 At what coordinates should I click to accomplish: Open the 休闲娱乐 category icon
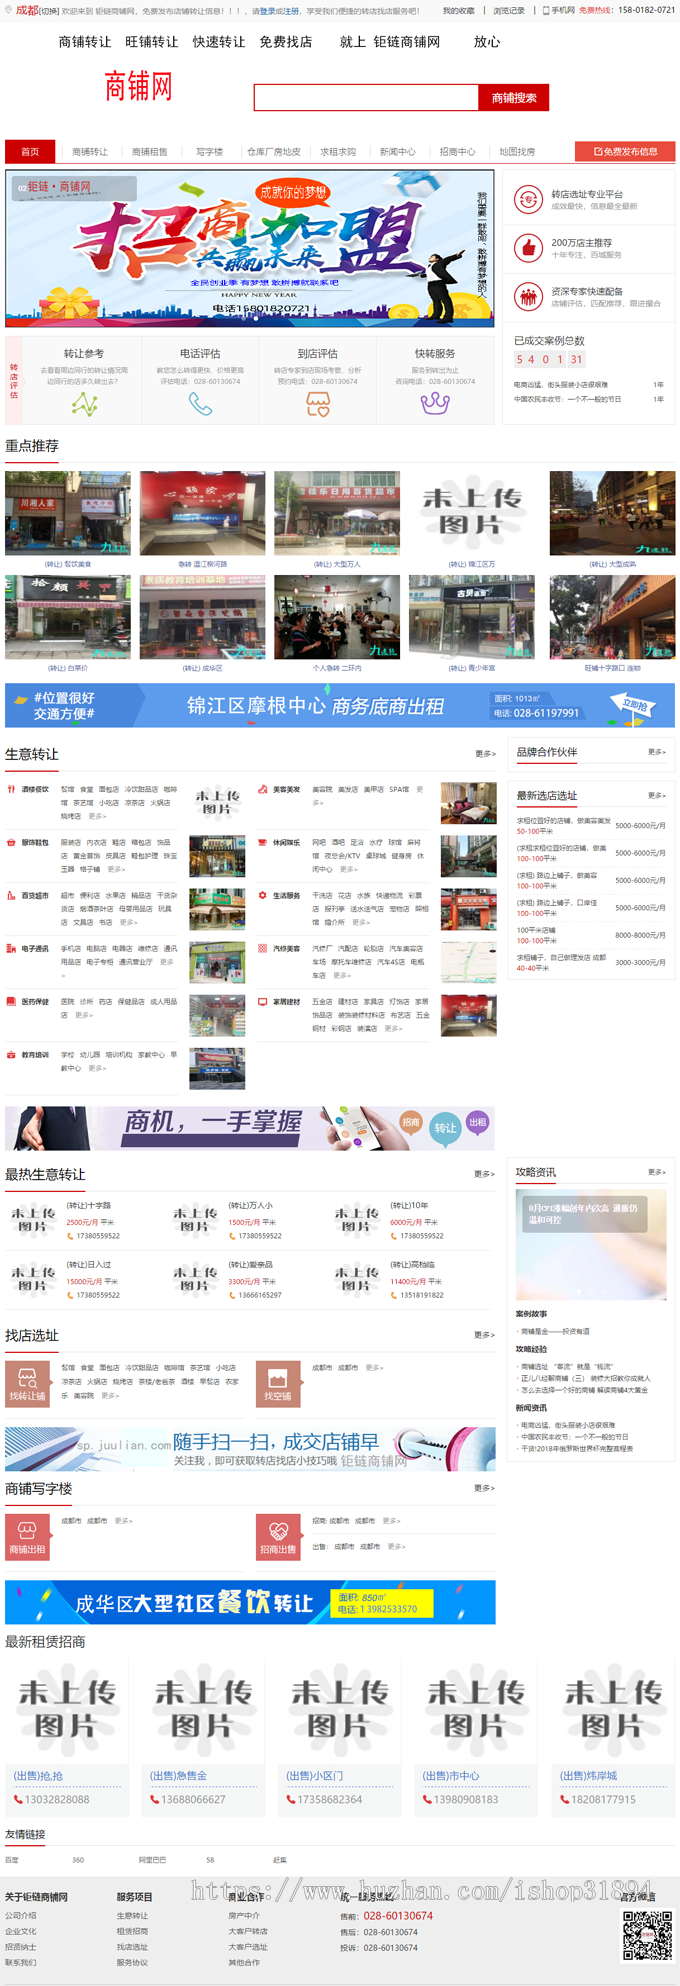(x=263, y=842)
